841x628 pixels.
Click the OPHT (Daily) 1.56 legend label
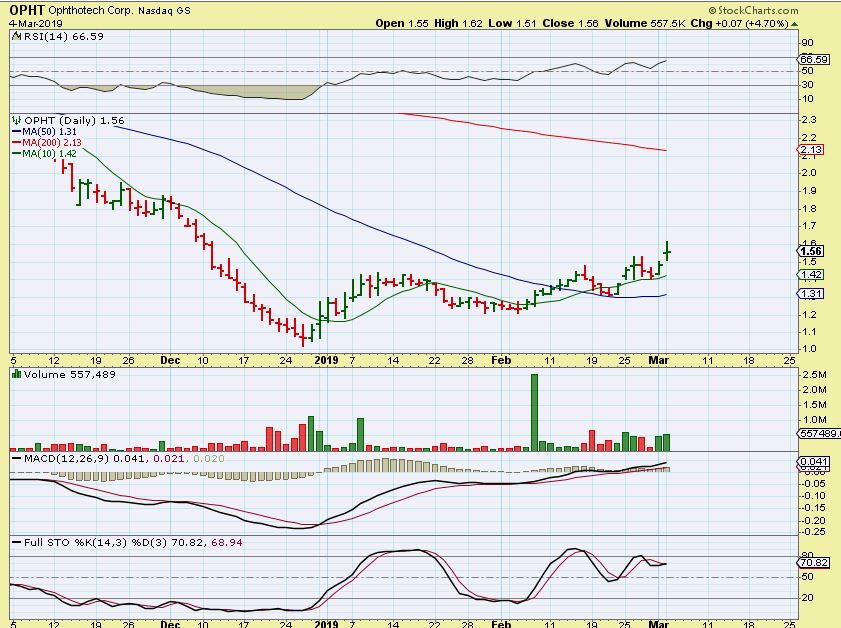coord(74,121)
